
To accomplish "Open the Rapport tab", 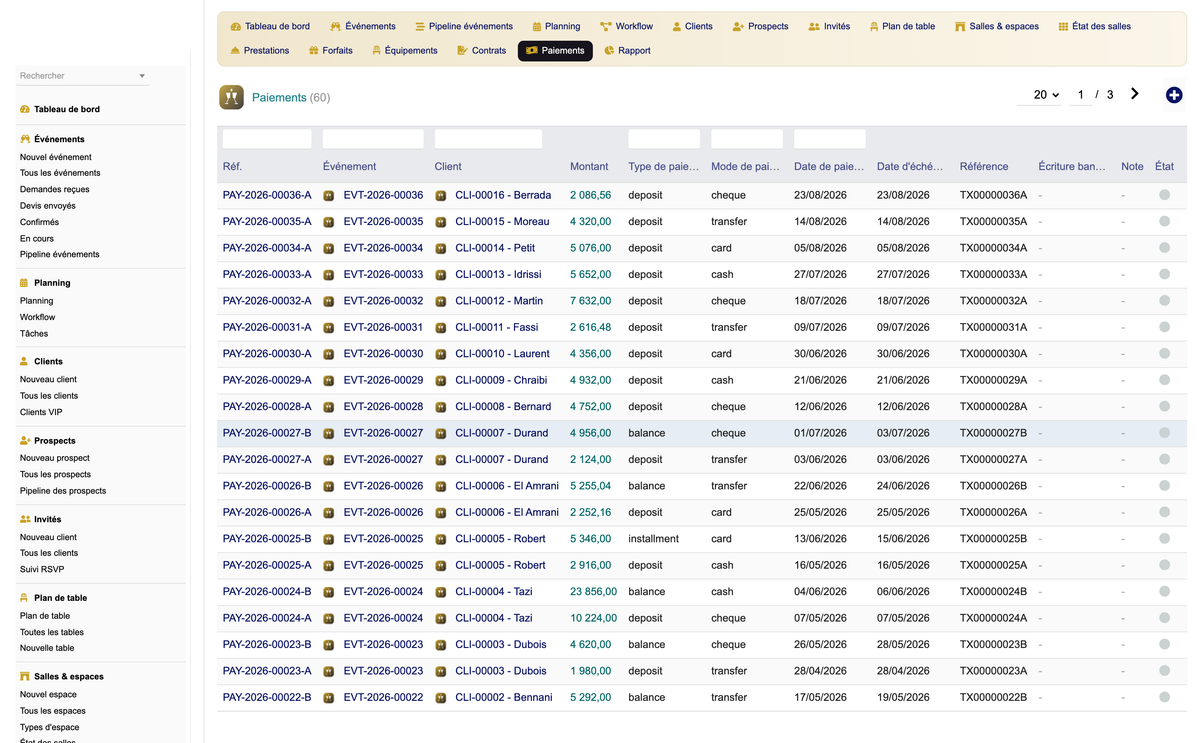I will [x=627, y=50].
